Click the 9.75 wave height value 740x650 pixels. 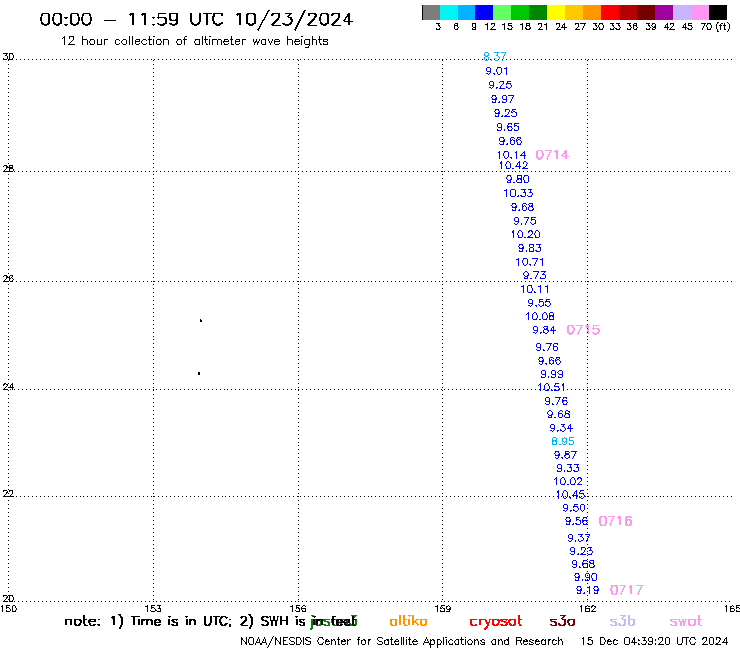[525, 221]
